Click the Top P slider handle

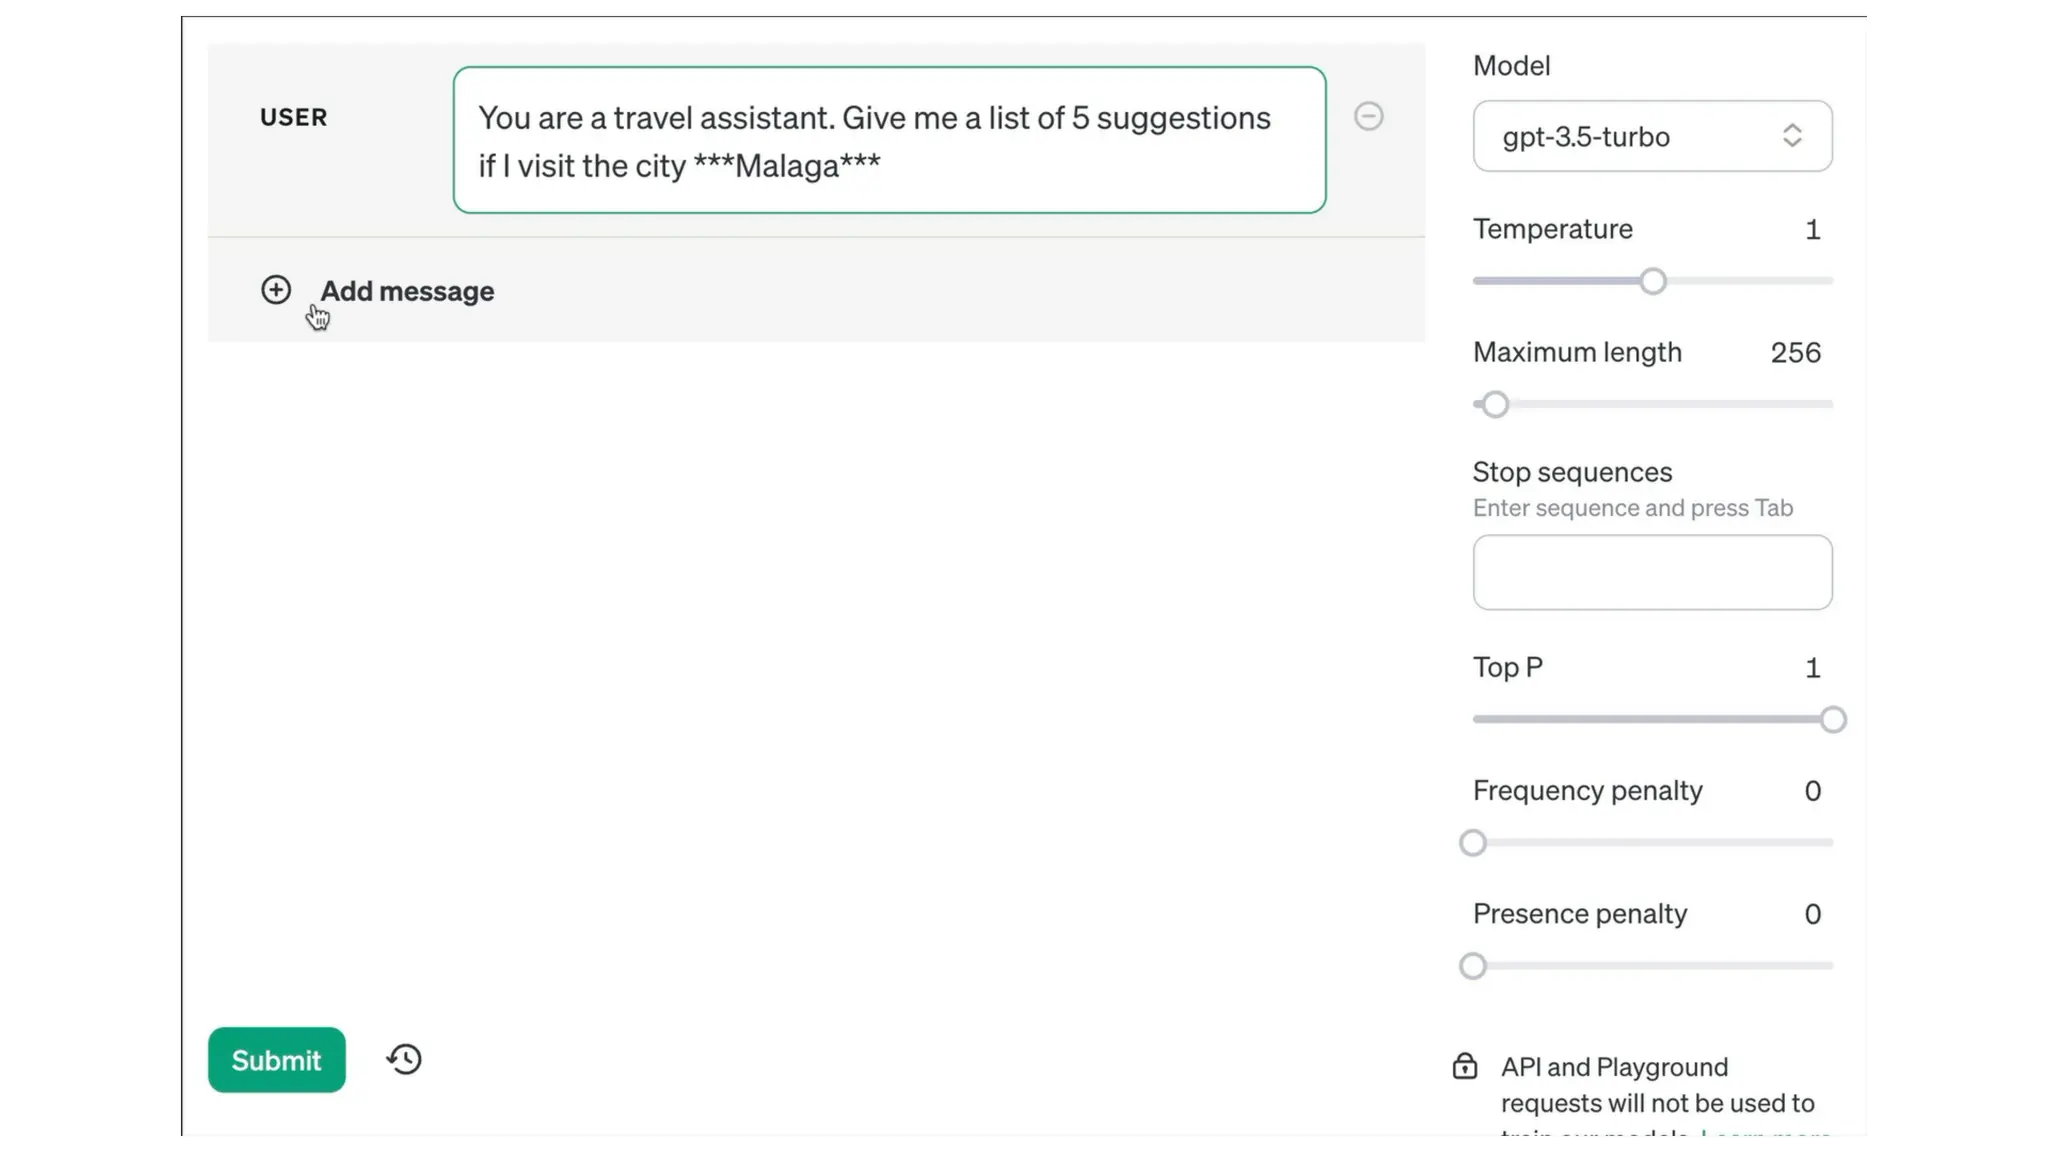tap(1832, 720)
